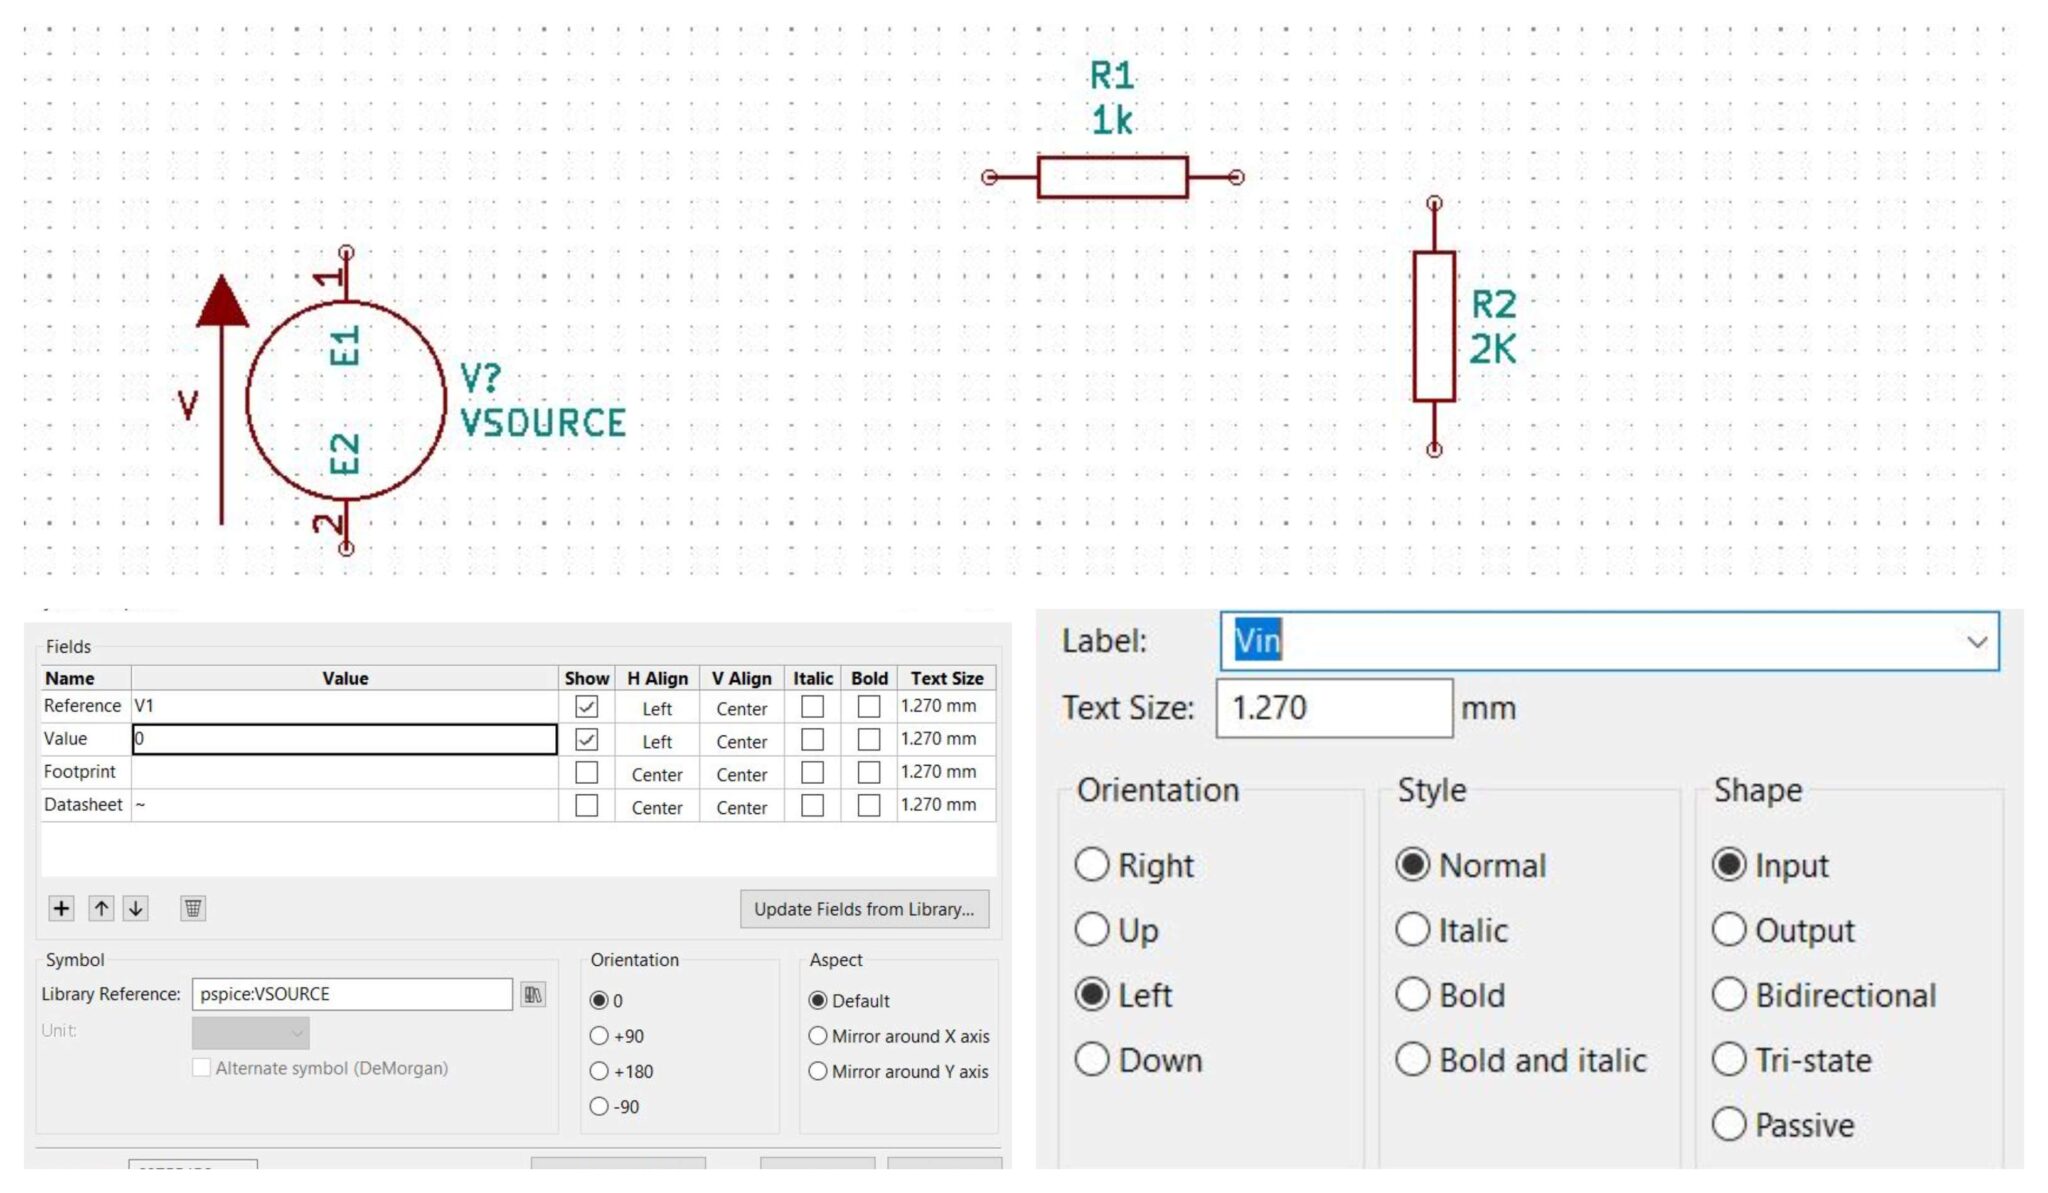Select Output shape for net label
The image size is (2048, 1193).
coord(1728,930)
